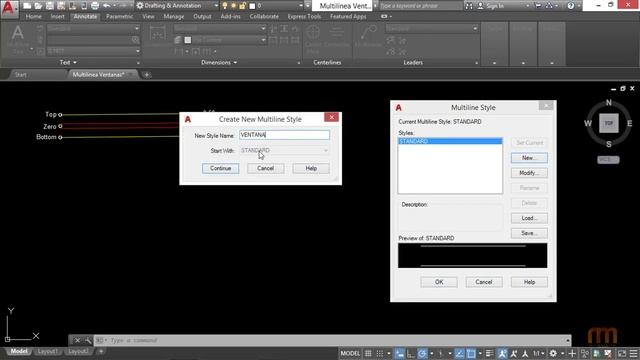Open the Output ribbon tab
This screenshot has height=360, width=640.
(202, 16)
